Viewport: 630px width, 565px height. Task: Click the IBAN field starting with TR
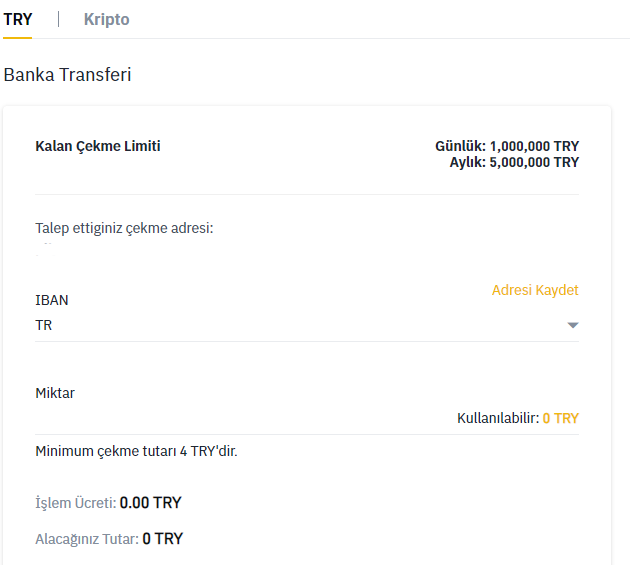tap(290, 325)
